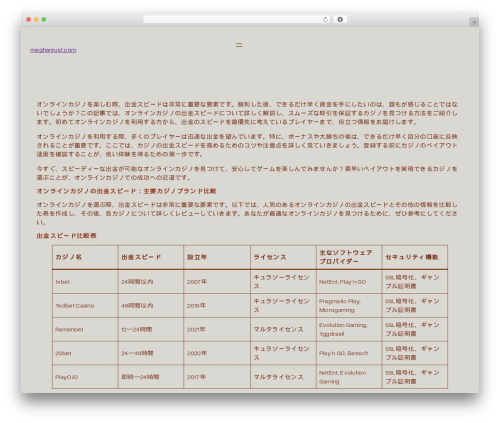Click the downloads button beside the address bar
The height and width of the screenshot is (423, 500).
340,20
